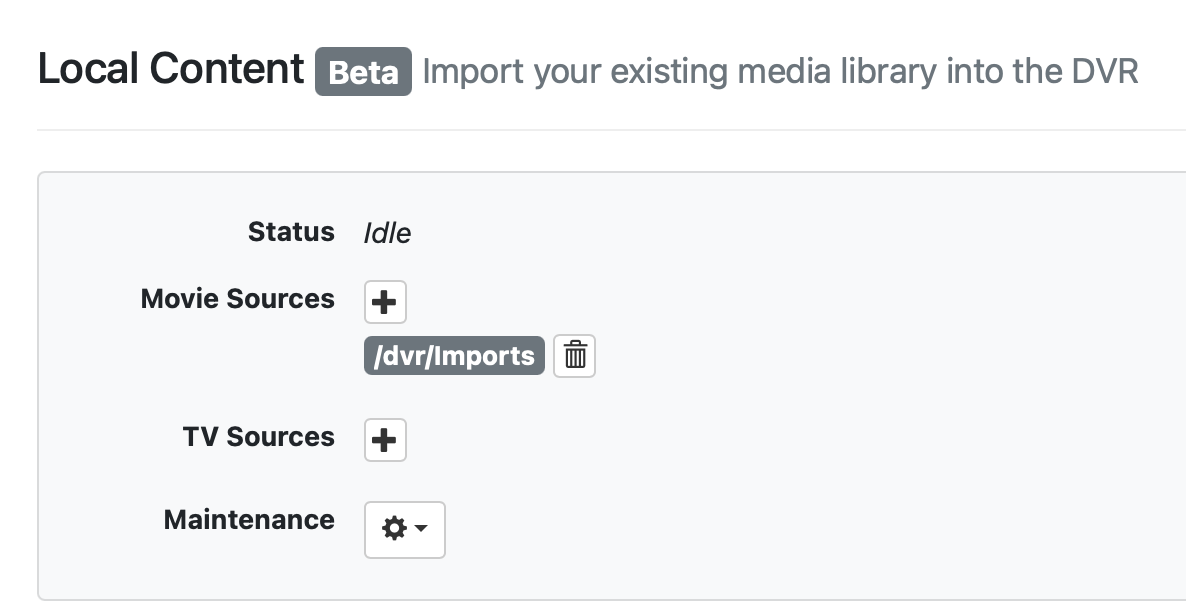This screenshot has height=610, width=1186.
Task: Click the Movie Sources label
Action: point(238,299)
